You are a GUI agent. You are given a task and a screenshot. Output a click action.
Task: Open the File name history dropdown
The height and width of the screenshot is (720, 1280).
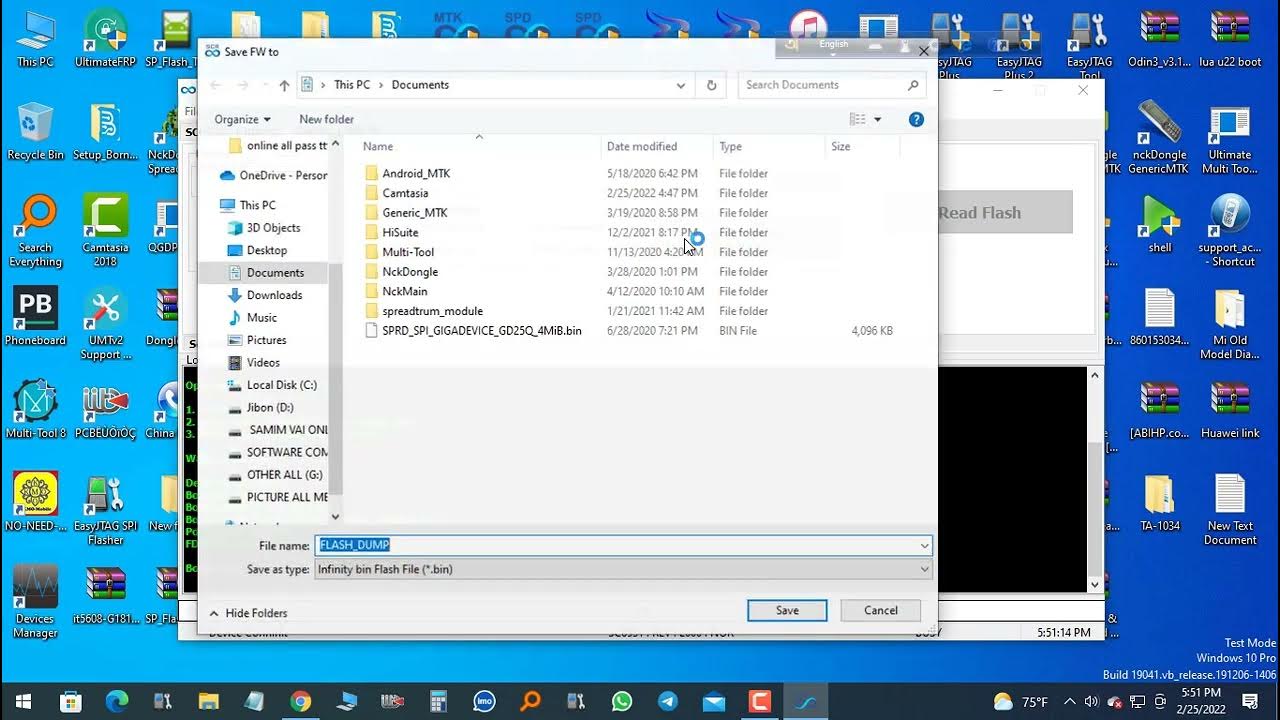point(924,545)
